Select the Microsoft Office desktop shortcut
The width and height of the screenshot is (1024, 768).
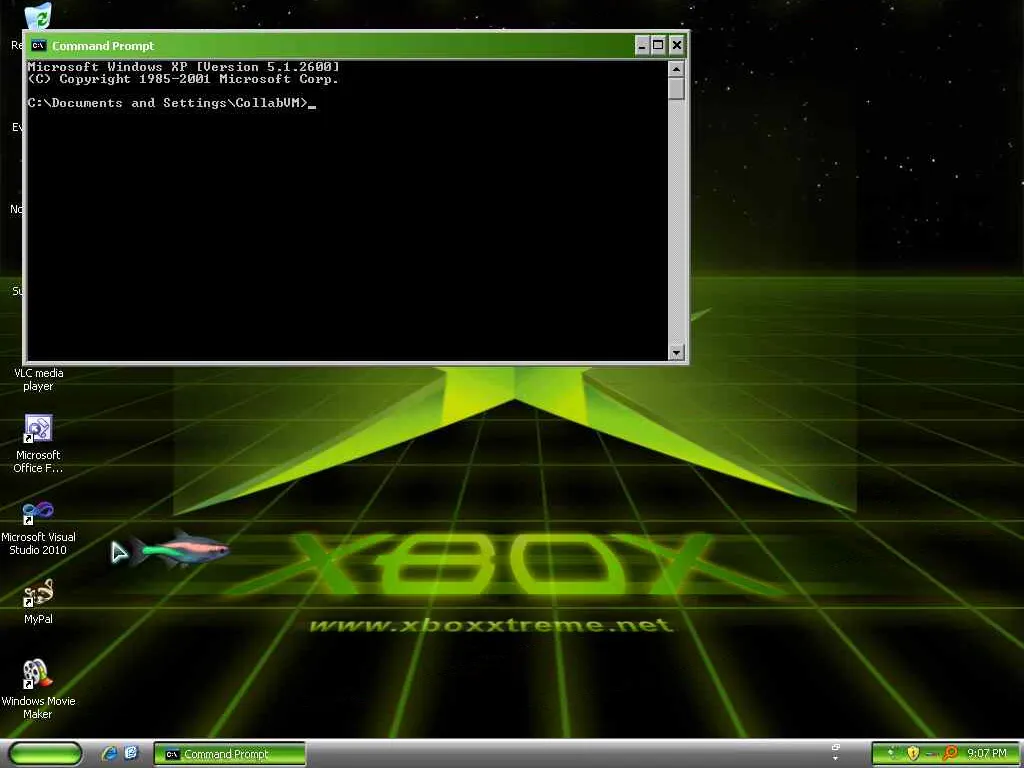click(38, 444)
